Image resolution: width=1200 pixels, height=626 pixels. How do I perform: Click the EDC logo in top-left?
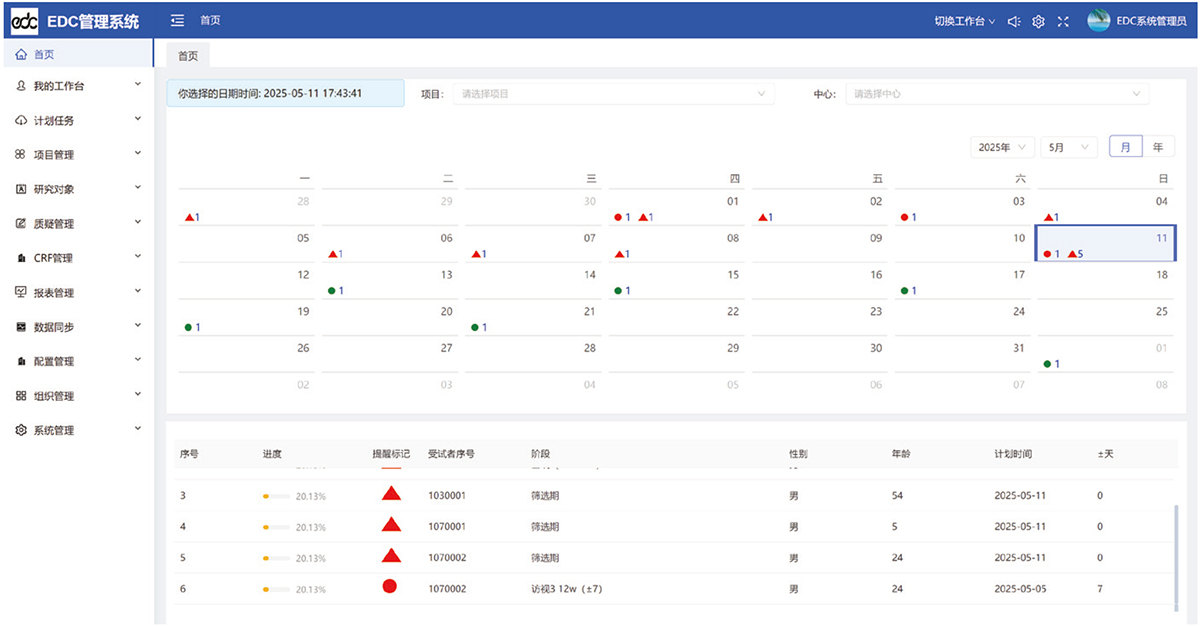tap(24, 21)
